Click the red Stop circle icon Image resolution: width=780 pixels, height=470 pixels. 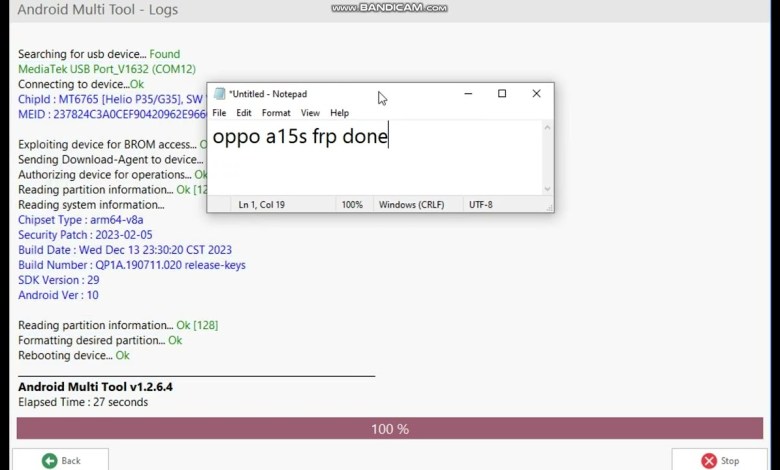pyautogui.click(x=709, y=461)
